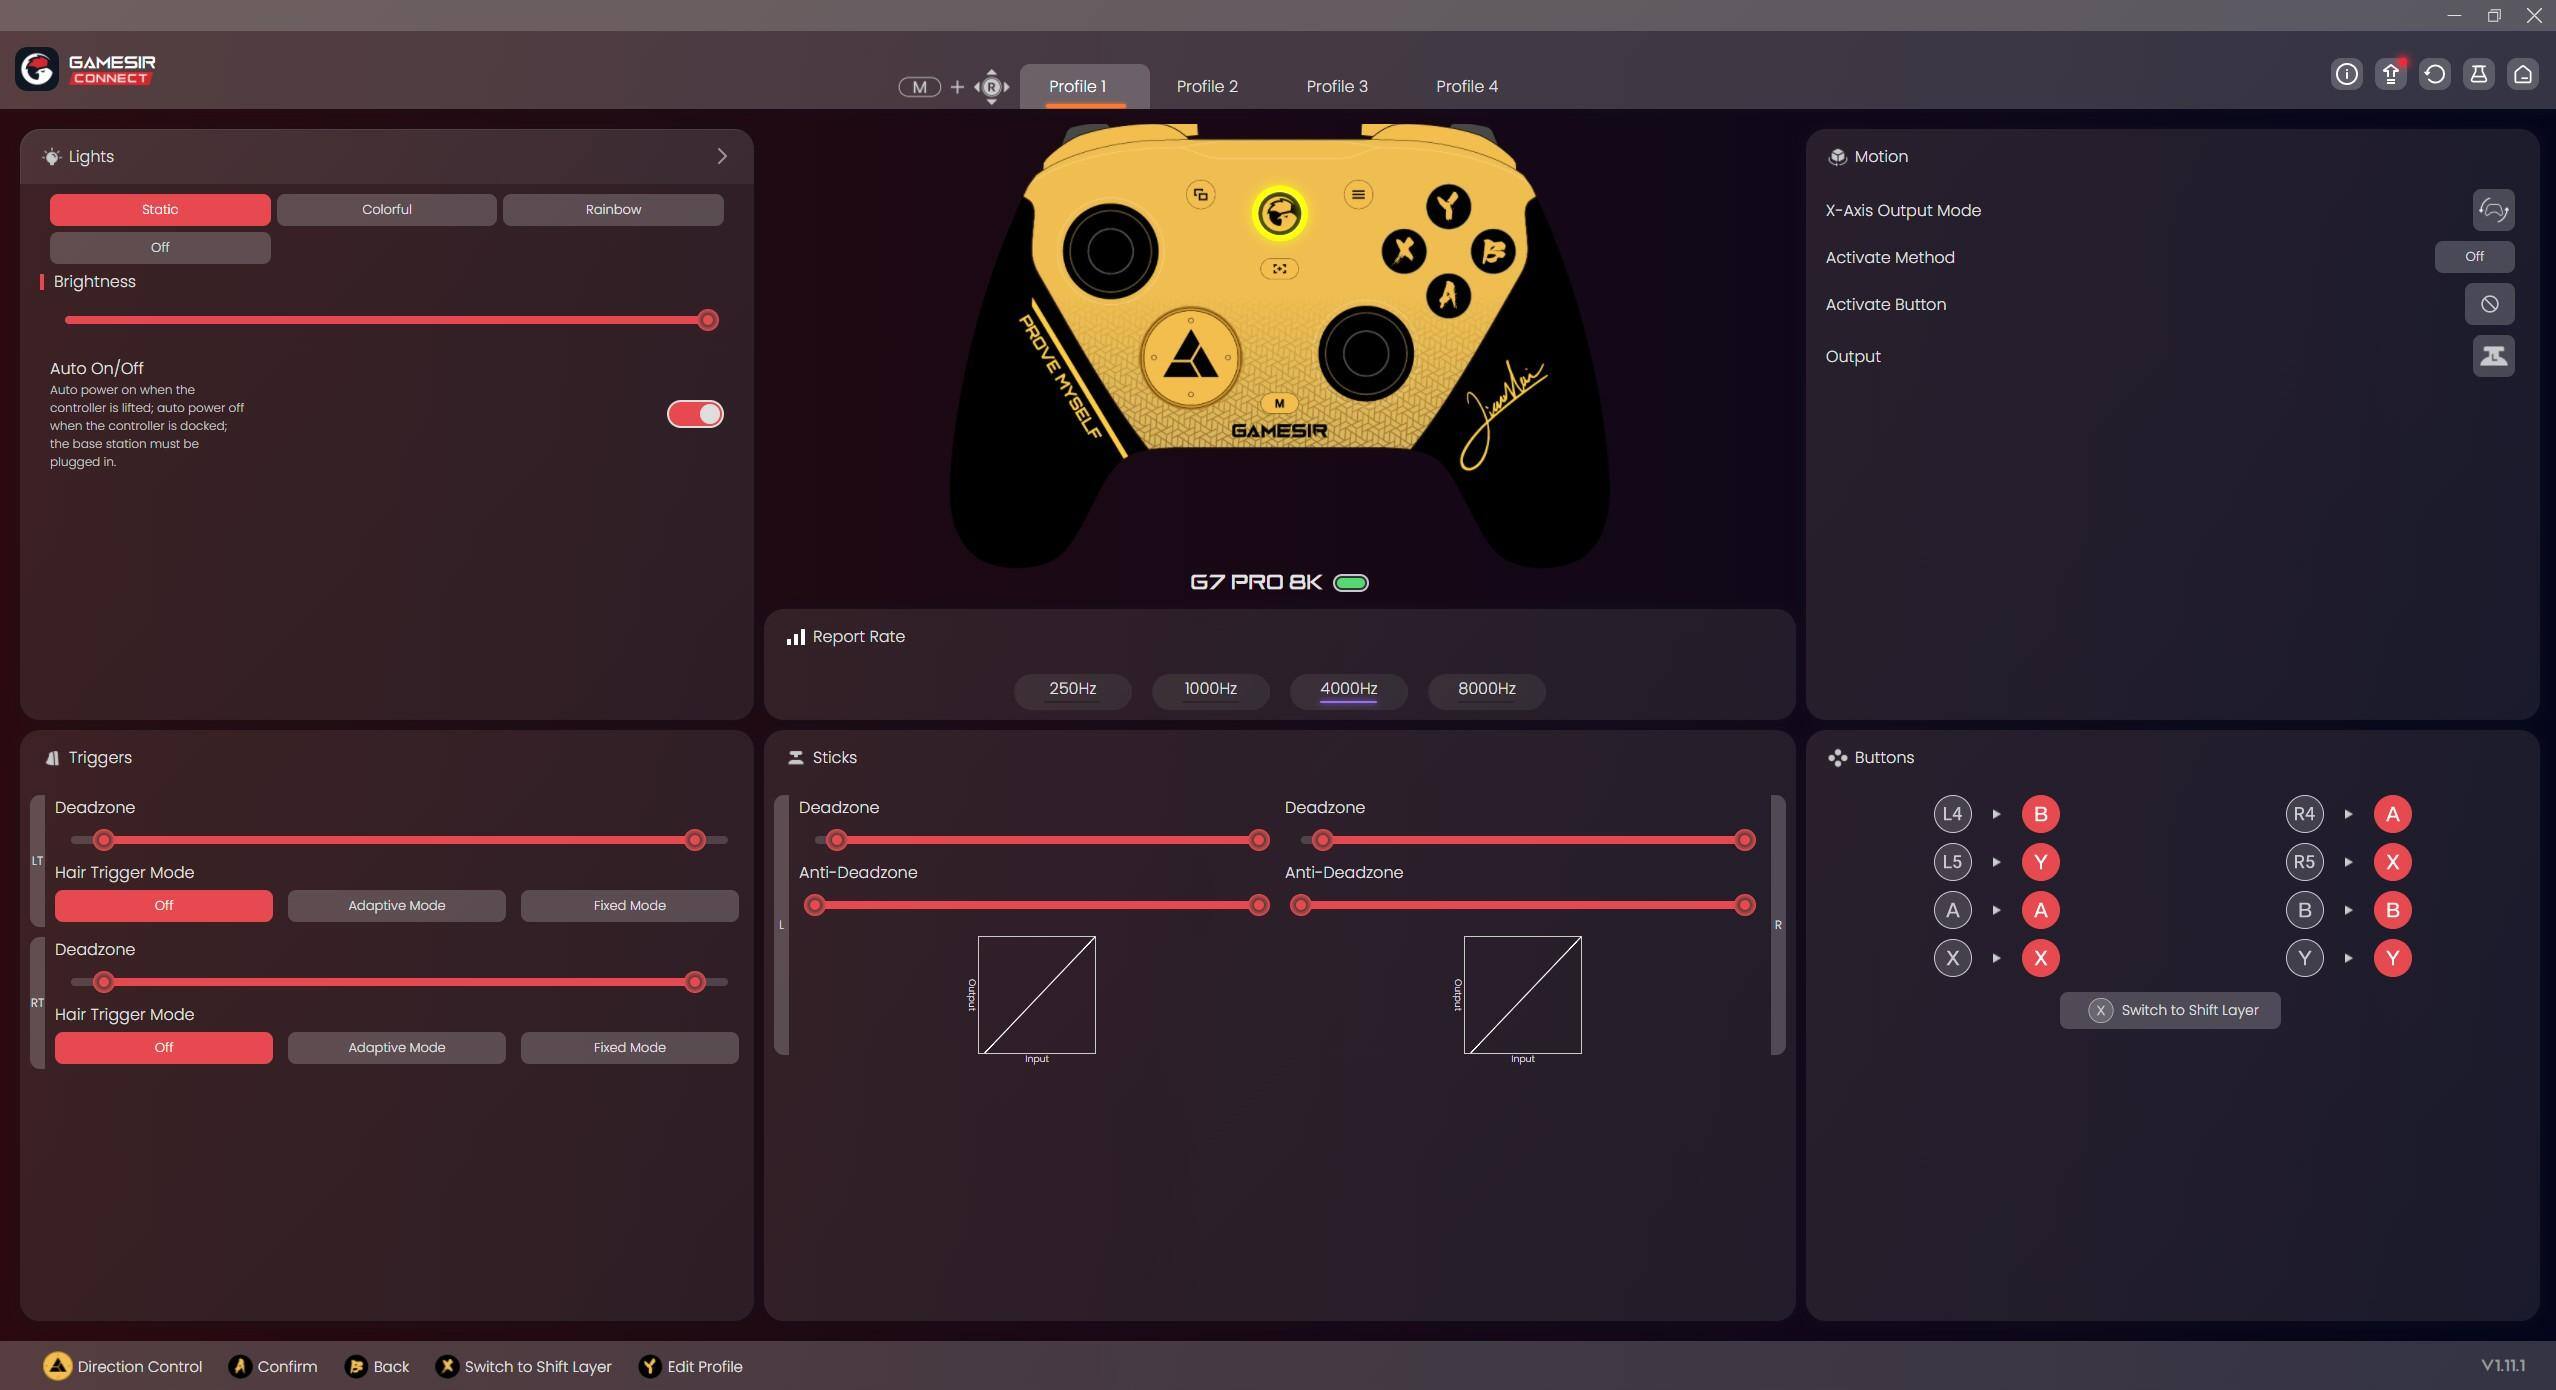
Task: Set report rate to 250Hz
Action: (1072, 690)
